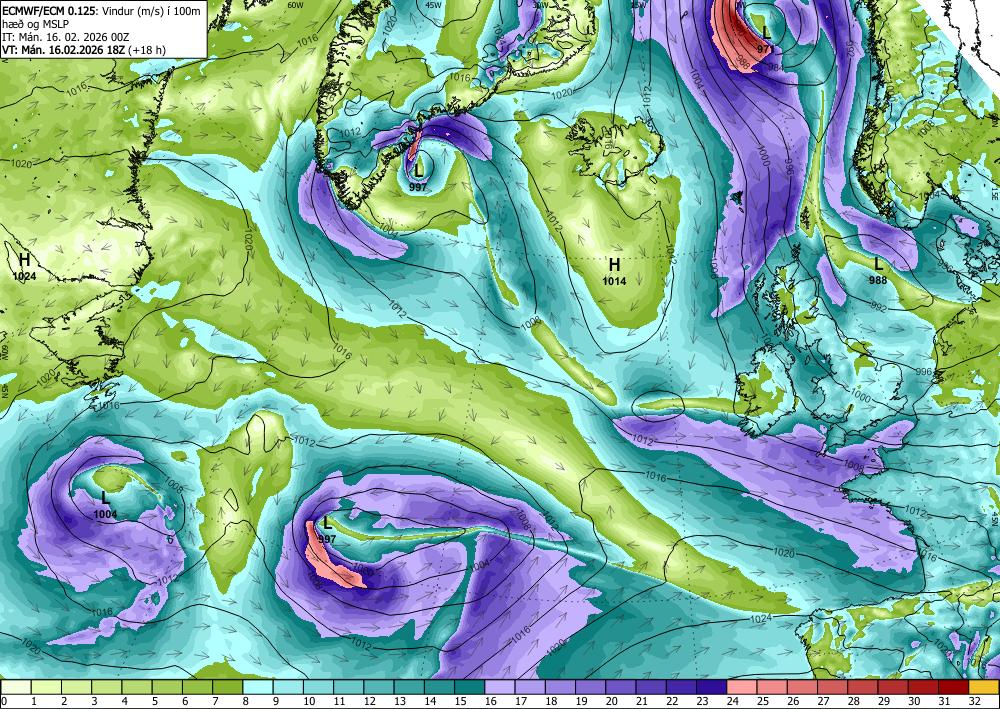1000x709 pixels.
Task: Click the "992" isobar label near the L 988 low
Action: 878,308
